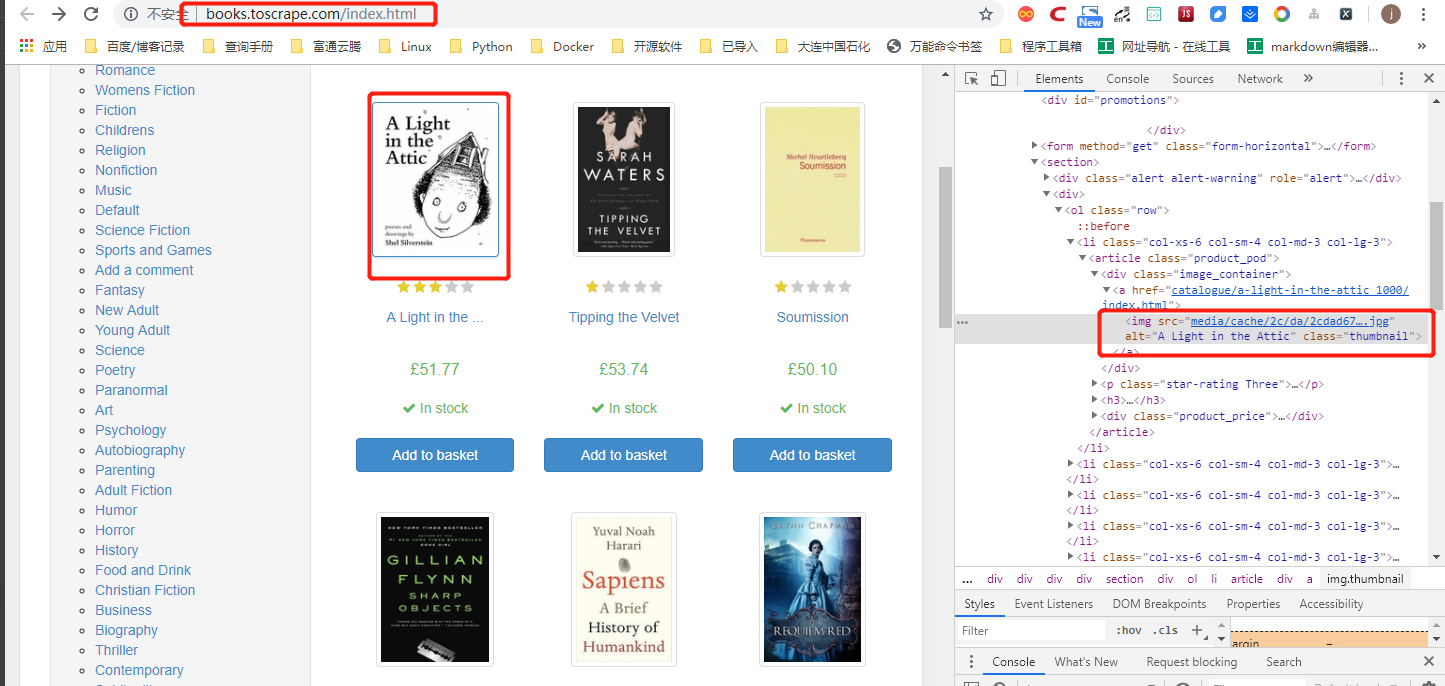Click the orange infinity extension icon

click(1025, 14)
